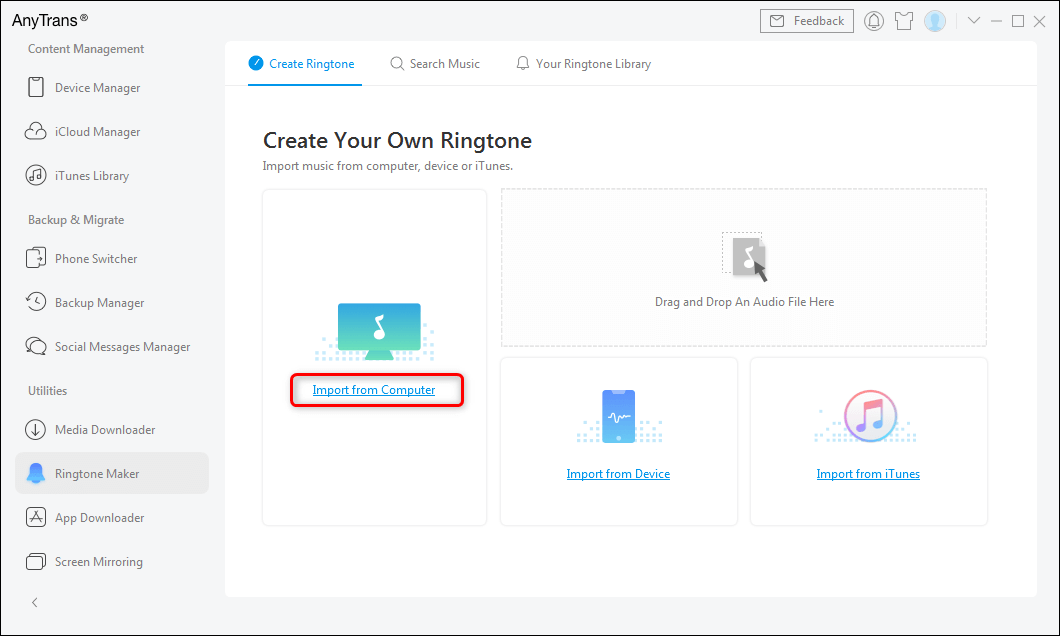
Task: Click the phone waveform device illustration
Action: (x=619, y=416)
